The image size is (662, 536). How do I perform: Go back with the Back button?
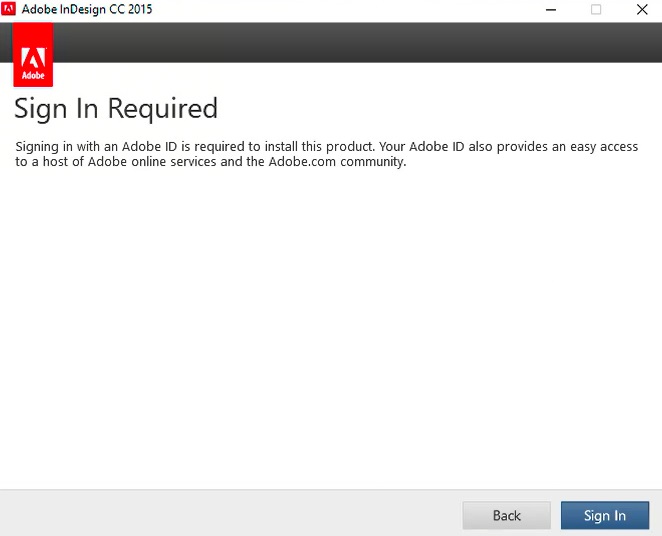[506, 515]
